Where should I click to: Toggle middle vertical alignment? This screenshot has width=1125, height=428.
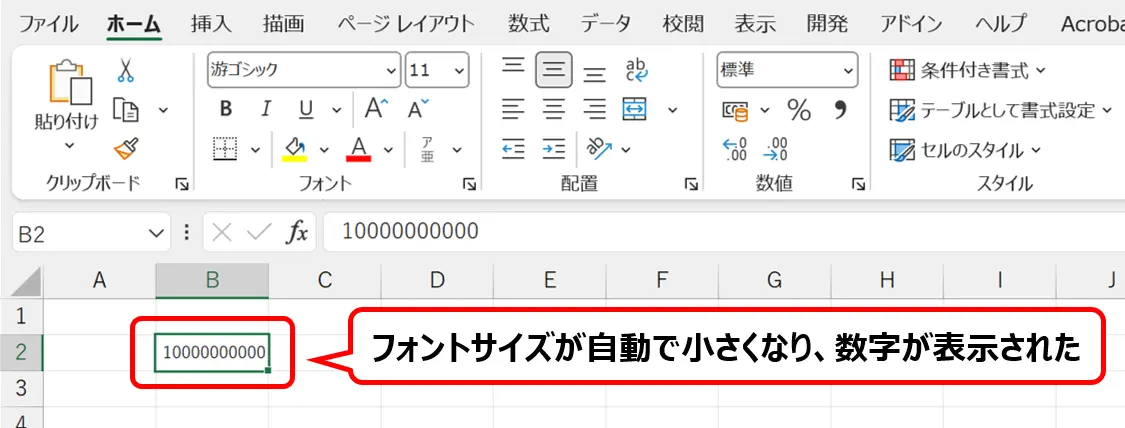pos(553,70)
